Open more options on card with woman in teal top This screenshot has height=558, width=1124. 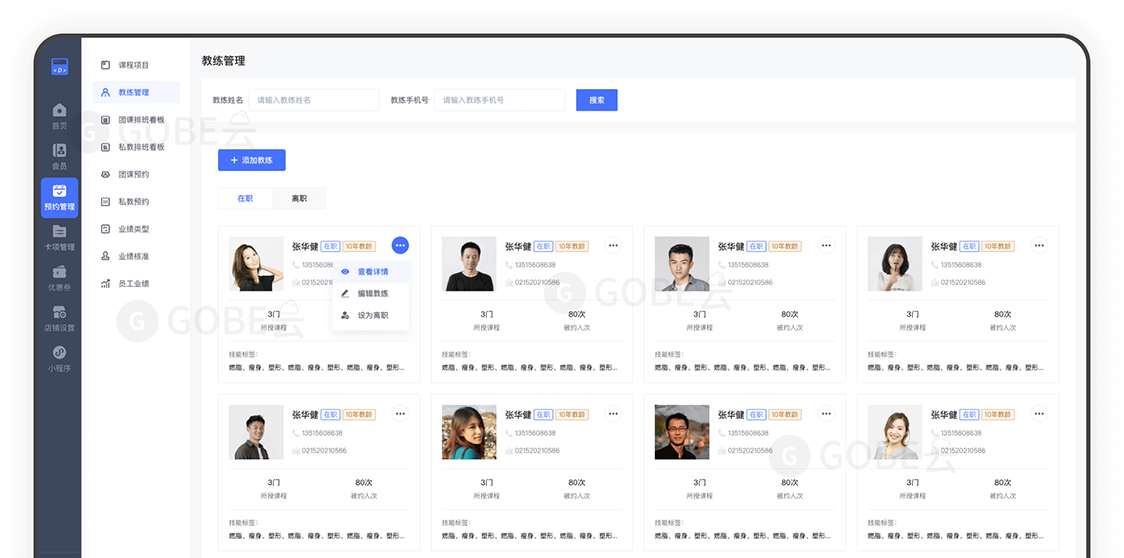[x=613, y=413]
